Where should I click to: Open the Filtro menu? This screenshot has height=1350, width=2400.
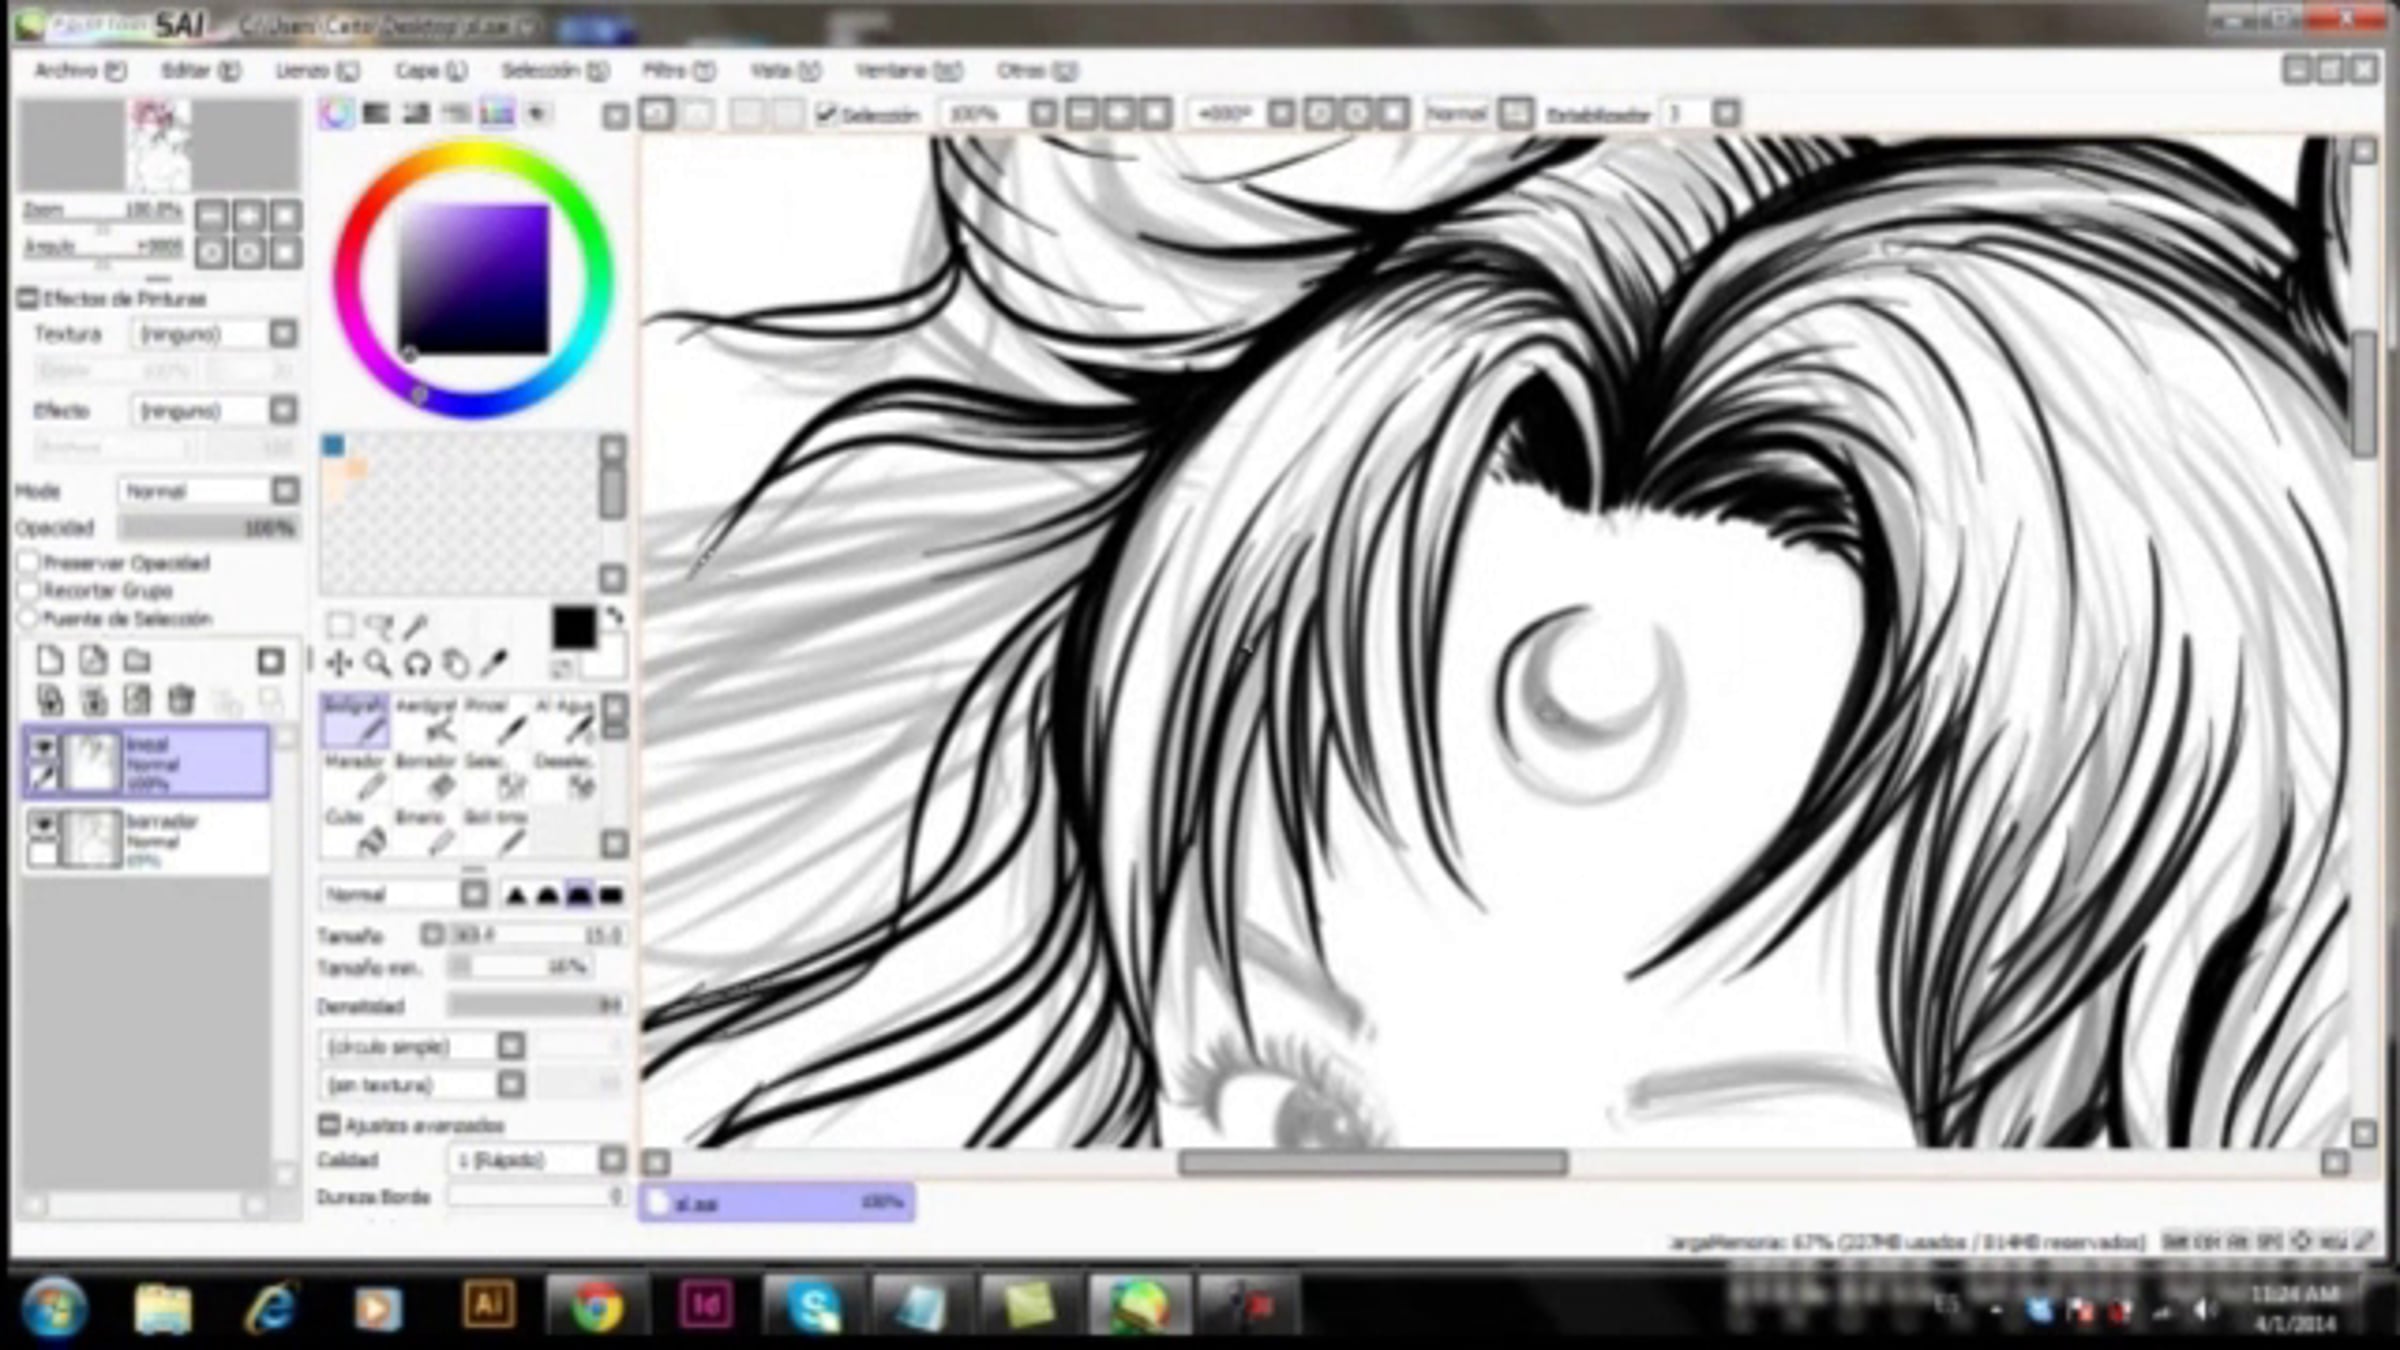(677, 70)
